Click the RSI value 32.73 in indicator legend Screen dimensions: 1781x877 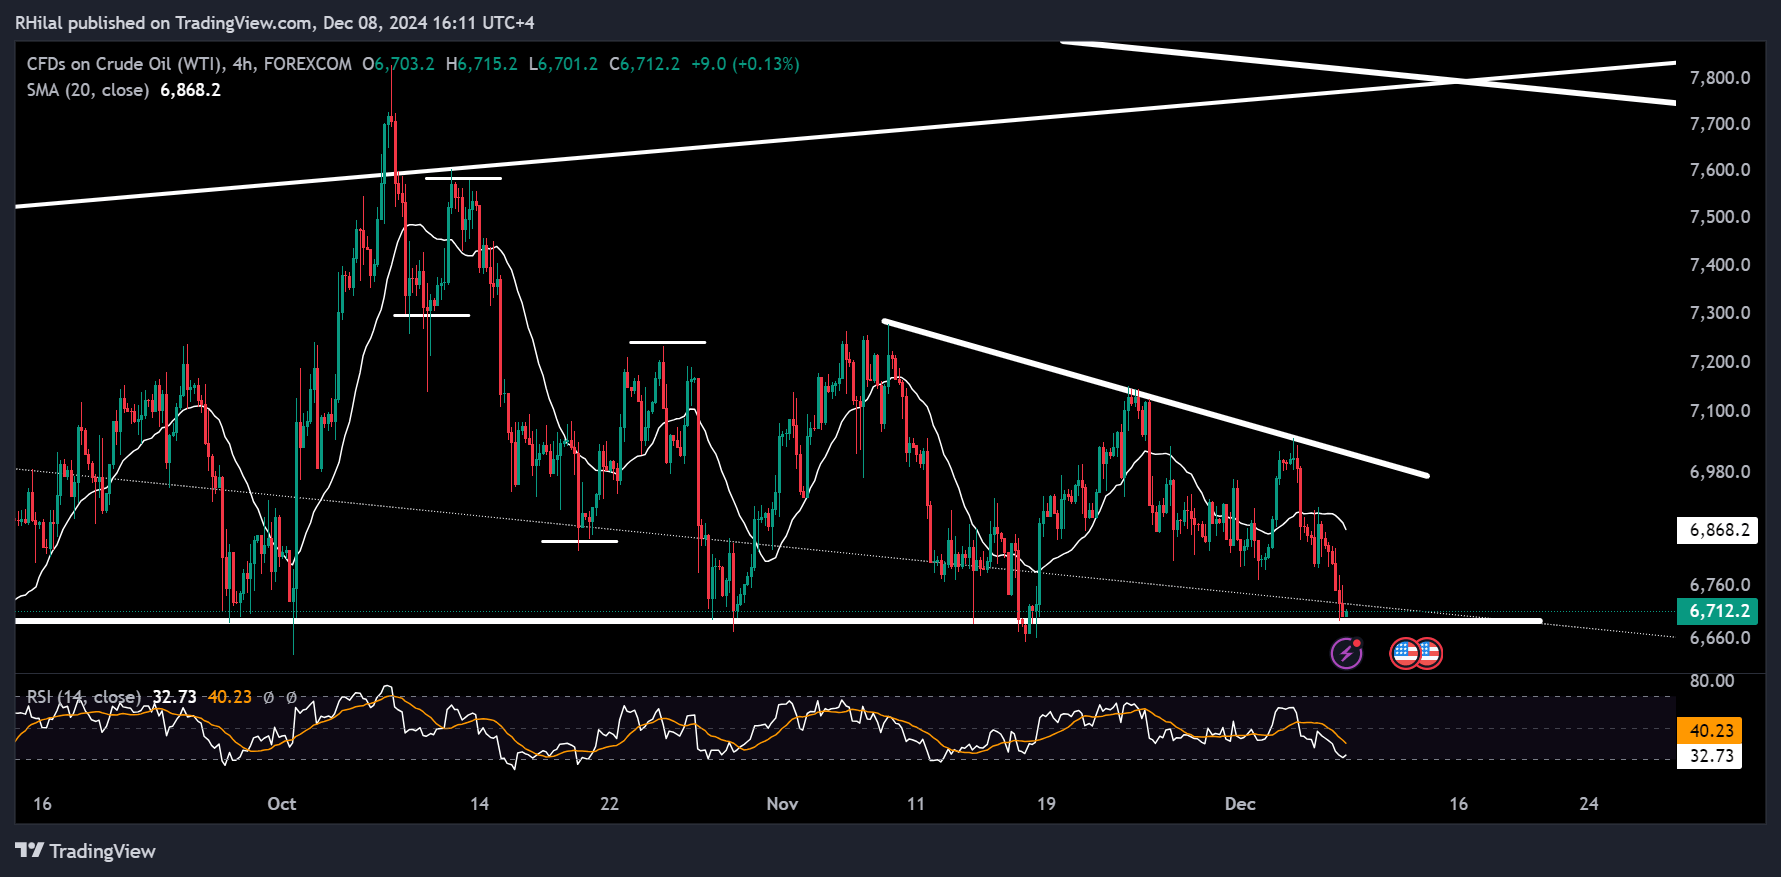click(174, 697)
